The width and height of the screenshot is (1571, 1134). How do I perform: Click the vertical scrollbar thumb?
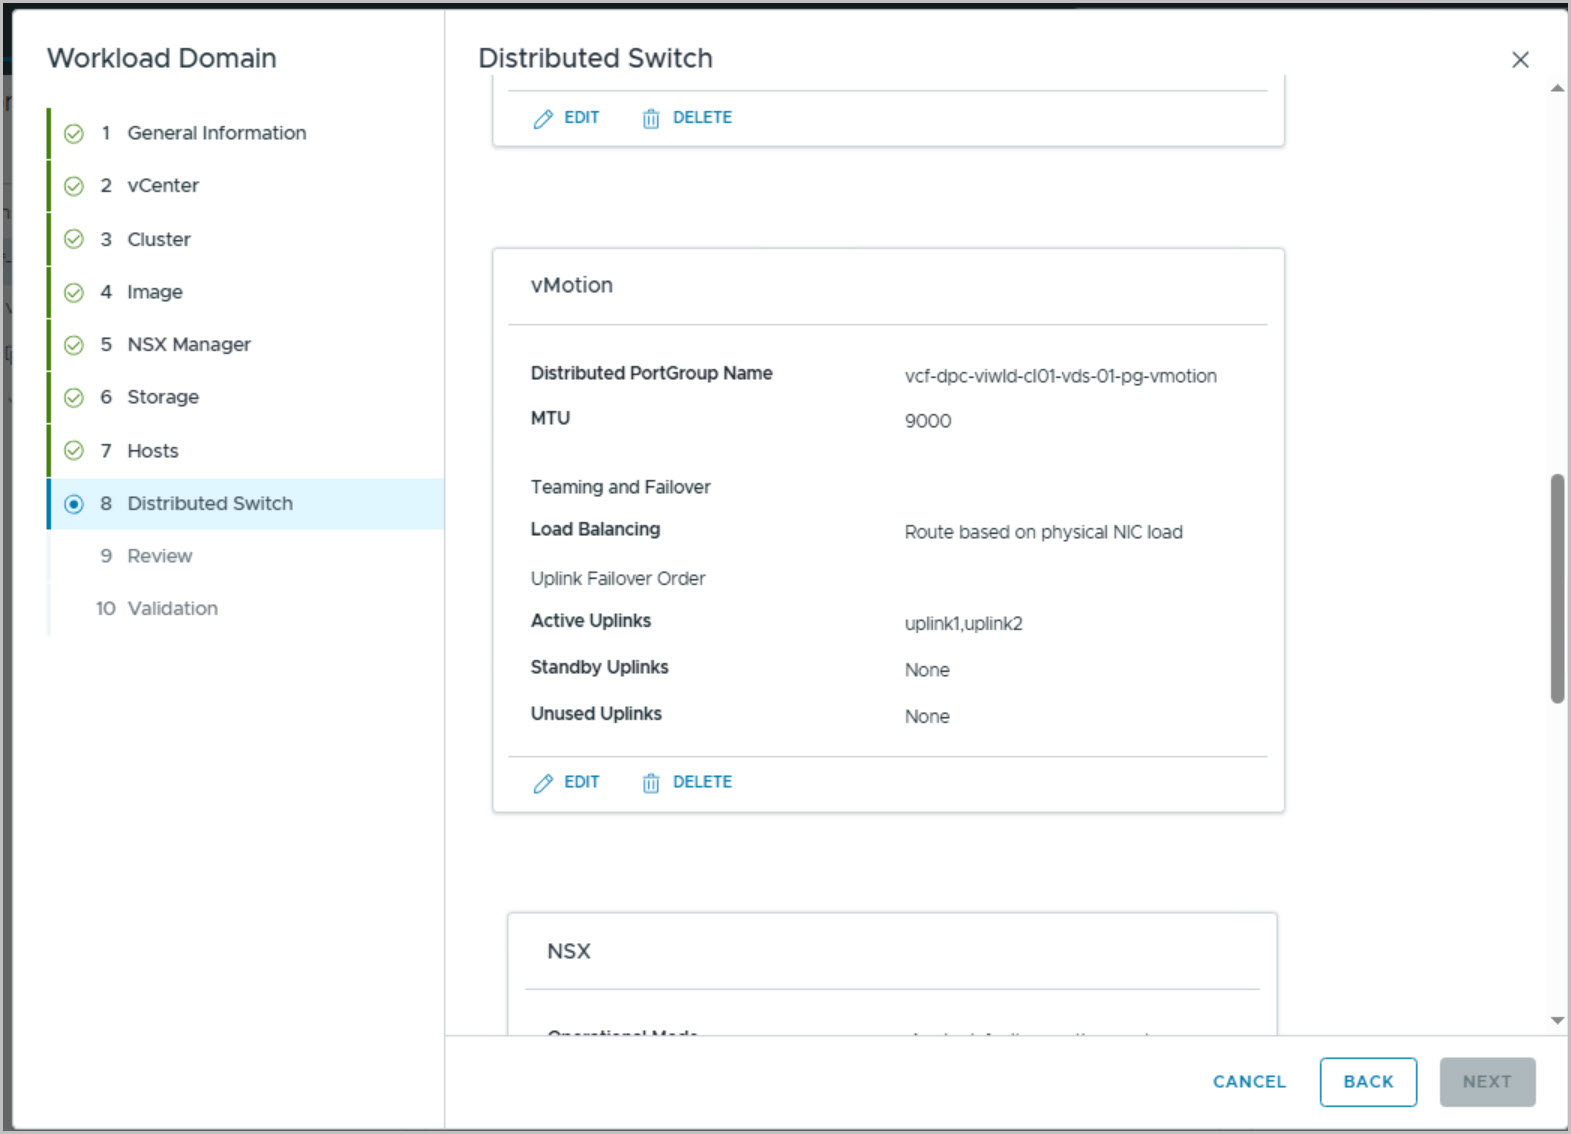point(1557,588)
